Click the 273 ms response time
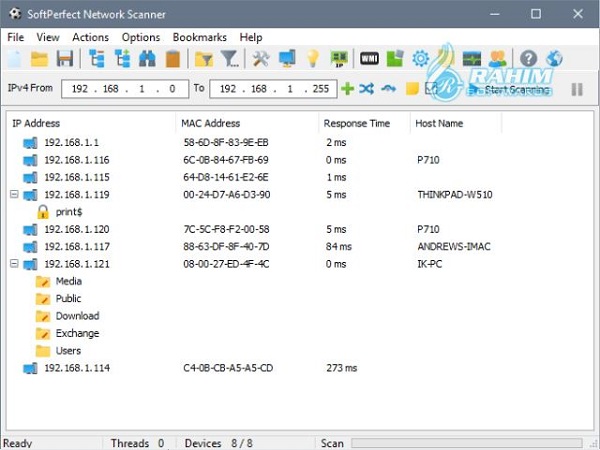 [341, 368]
